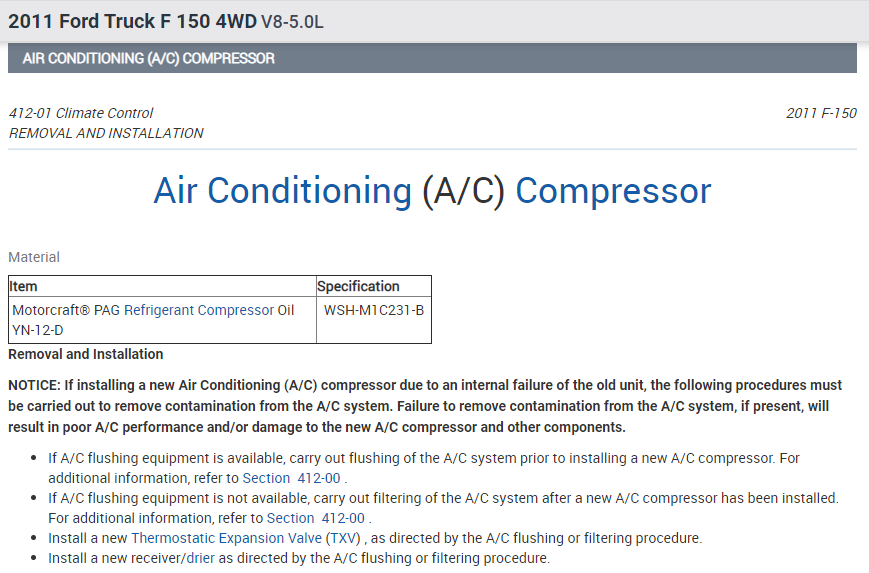Select the "Item" column header in the table
Image resolution: width=869 pixels, height=573 pixels.
click(23, 286)
